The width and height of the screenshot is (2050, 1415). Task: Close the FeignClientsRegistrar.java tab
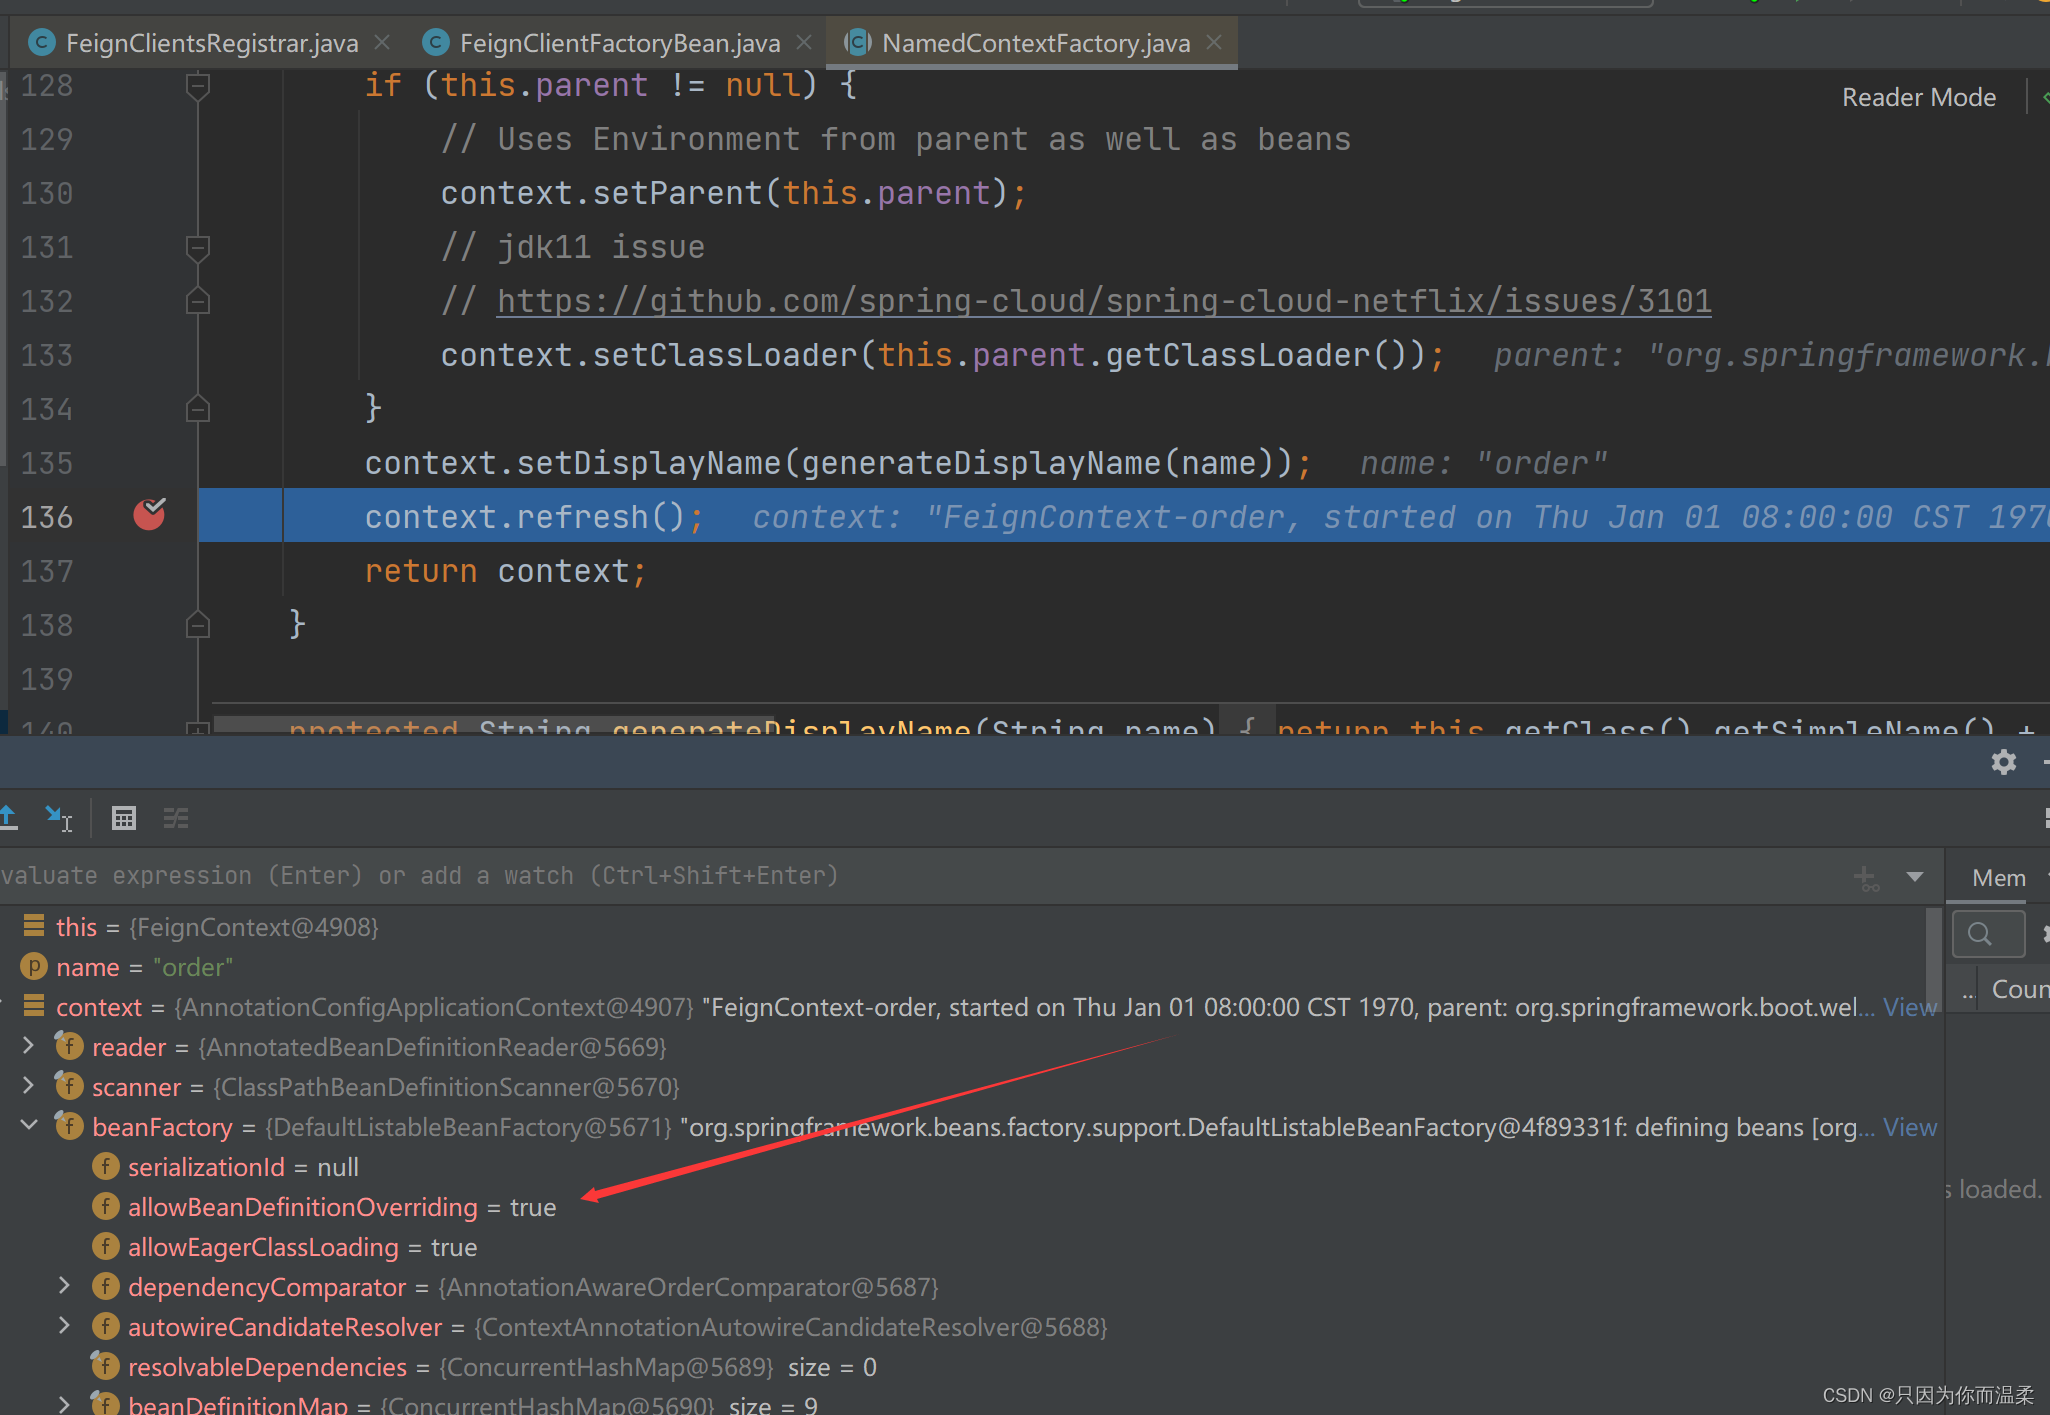382,43
